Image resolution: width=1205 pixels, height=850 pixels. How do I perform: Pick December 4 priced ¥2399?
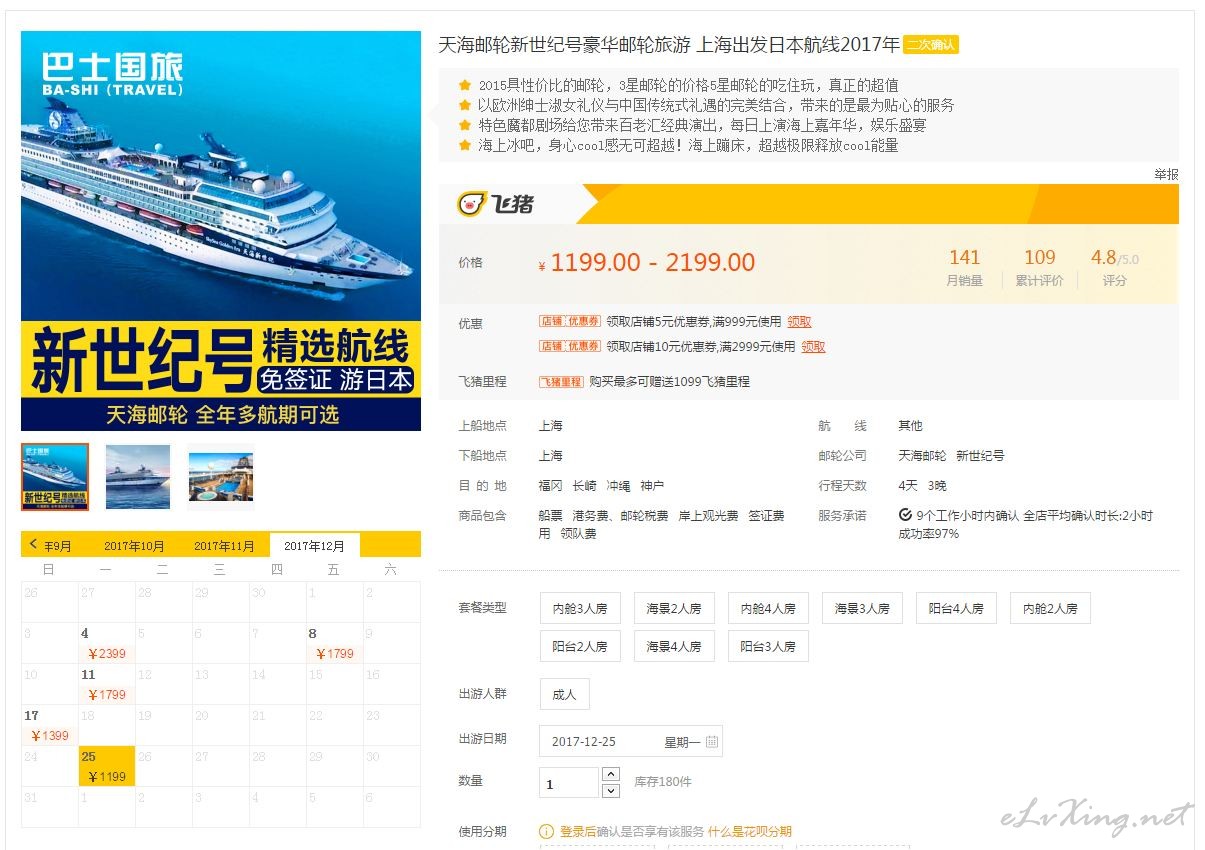tap(106, 643)
